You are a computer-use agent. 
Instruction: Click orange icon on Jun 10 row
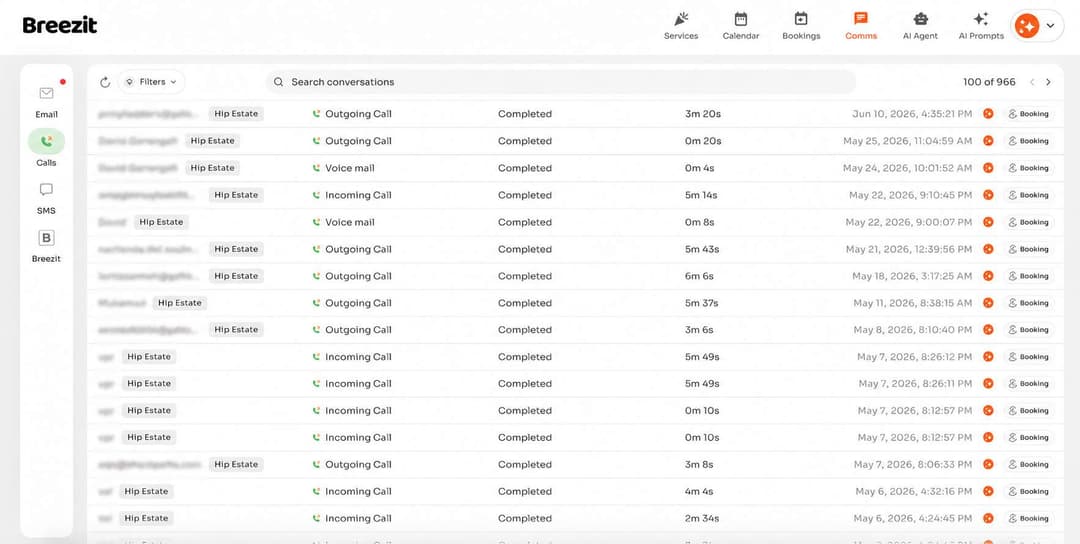click(988, 114)
